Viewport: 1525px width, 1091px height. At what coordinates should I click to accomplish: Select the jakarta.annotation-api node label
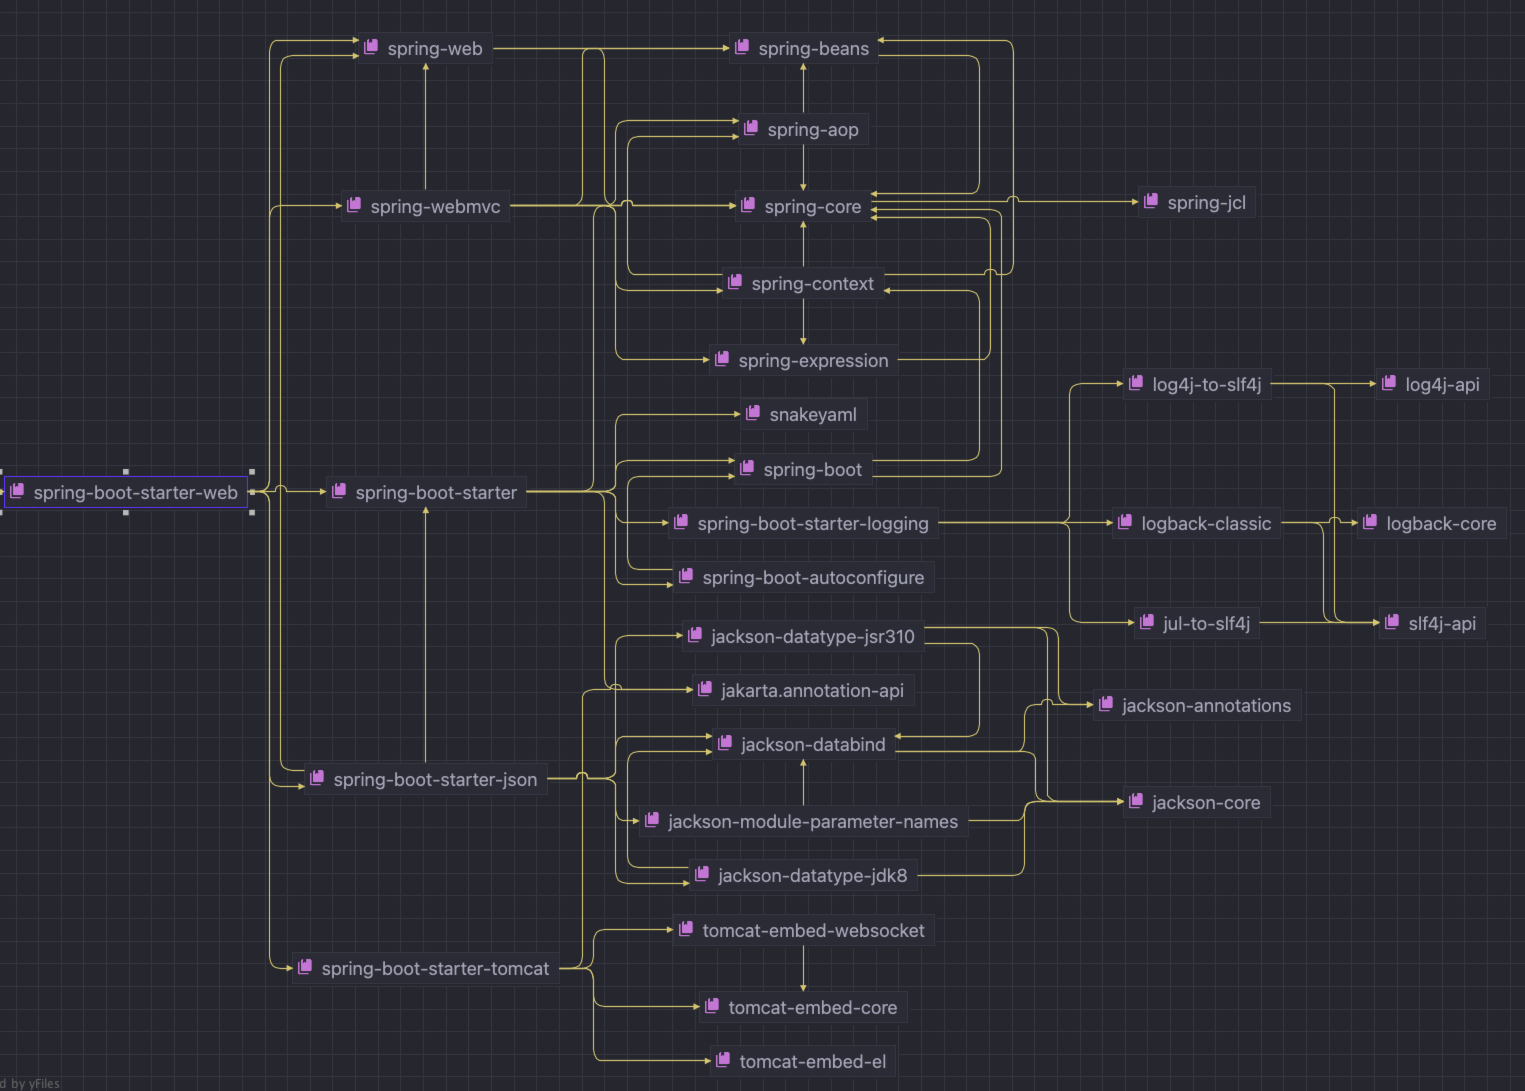point(812,691)
